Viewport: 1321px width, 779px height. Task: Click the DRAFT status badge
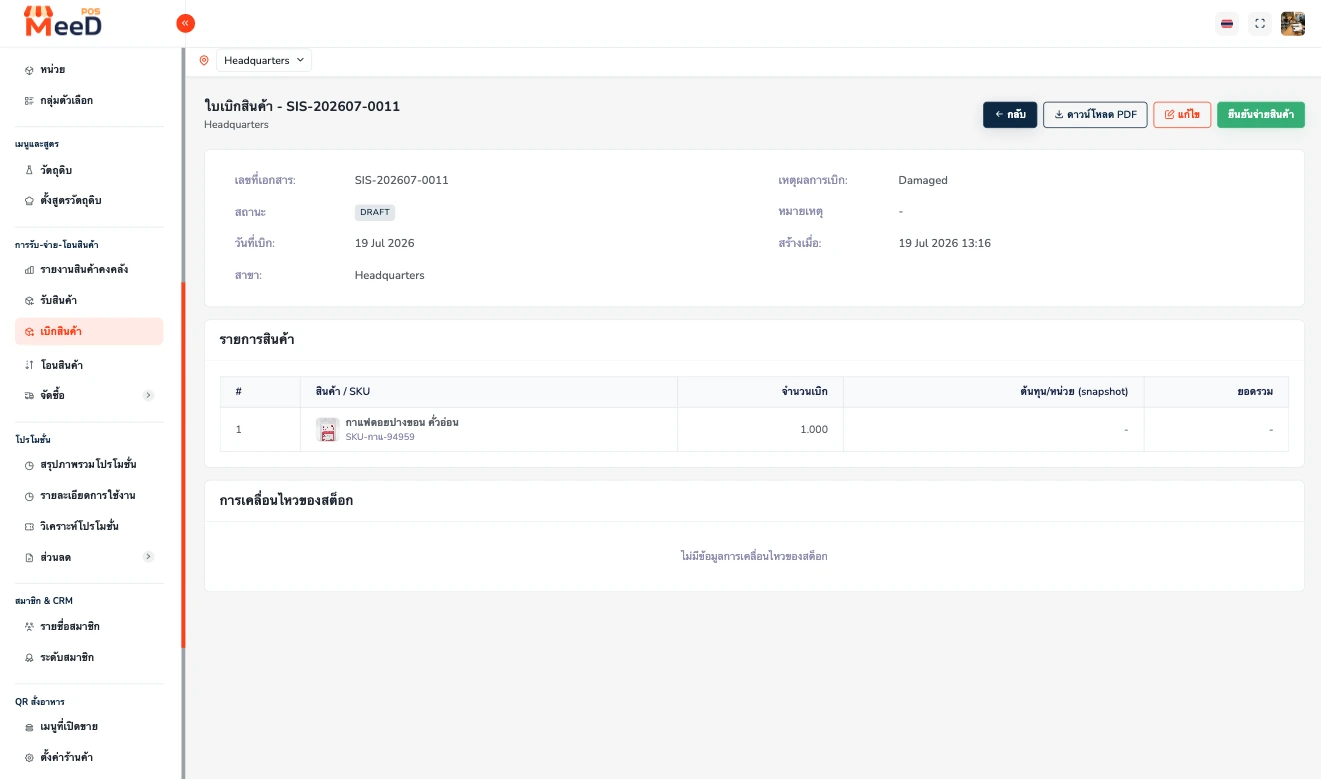click(x=375, y=212)
